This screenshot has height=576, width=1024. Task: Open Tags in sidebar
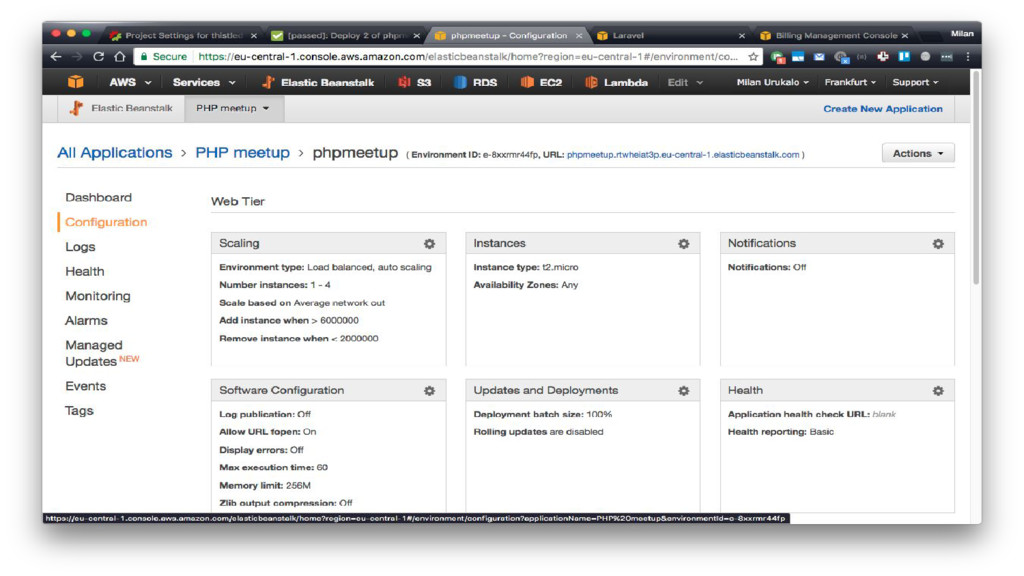(x=79, y=411)
